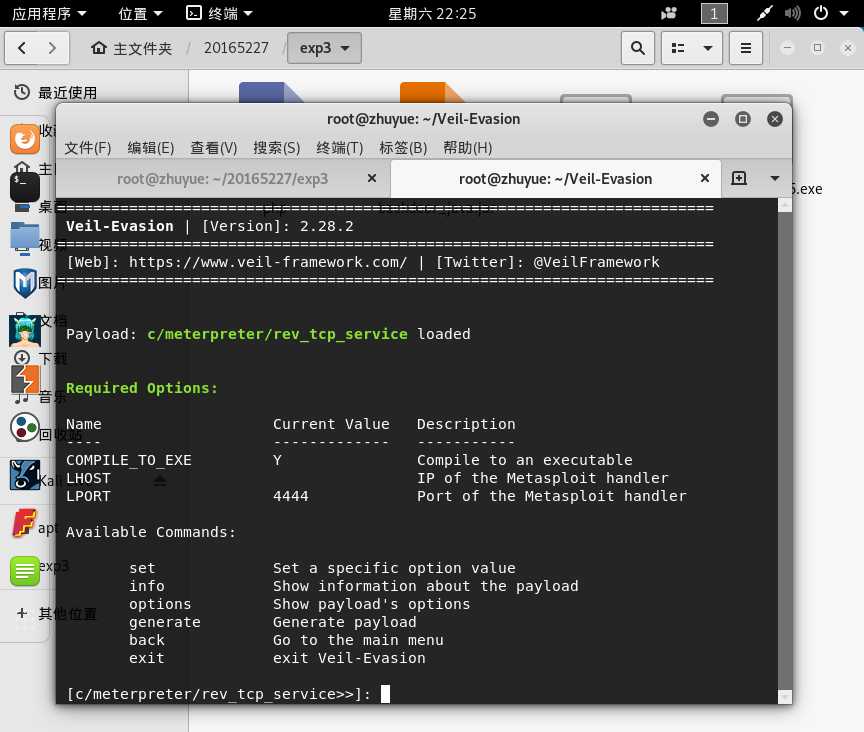Click the terminal vertical scrollbar track
This screenshot has width=864, height=732.
tap(785, 451)
